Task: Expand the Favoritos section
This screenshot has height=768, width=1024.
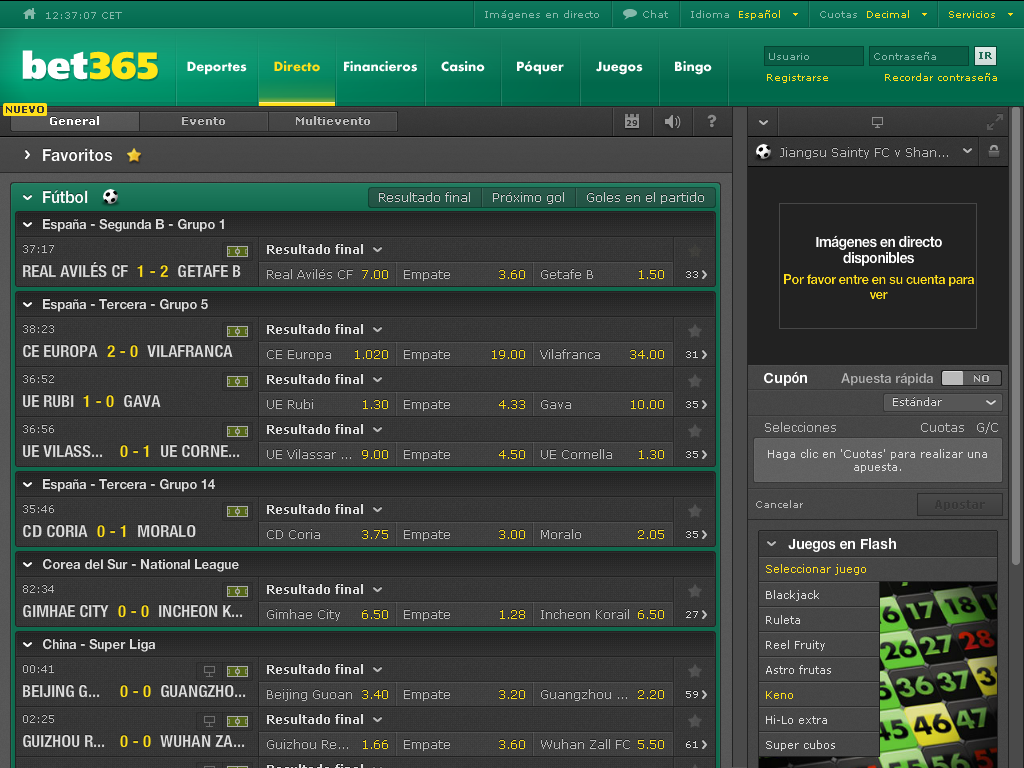Action: click(x=27, y=155)
